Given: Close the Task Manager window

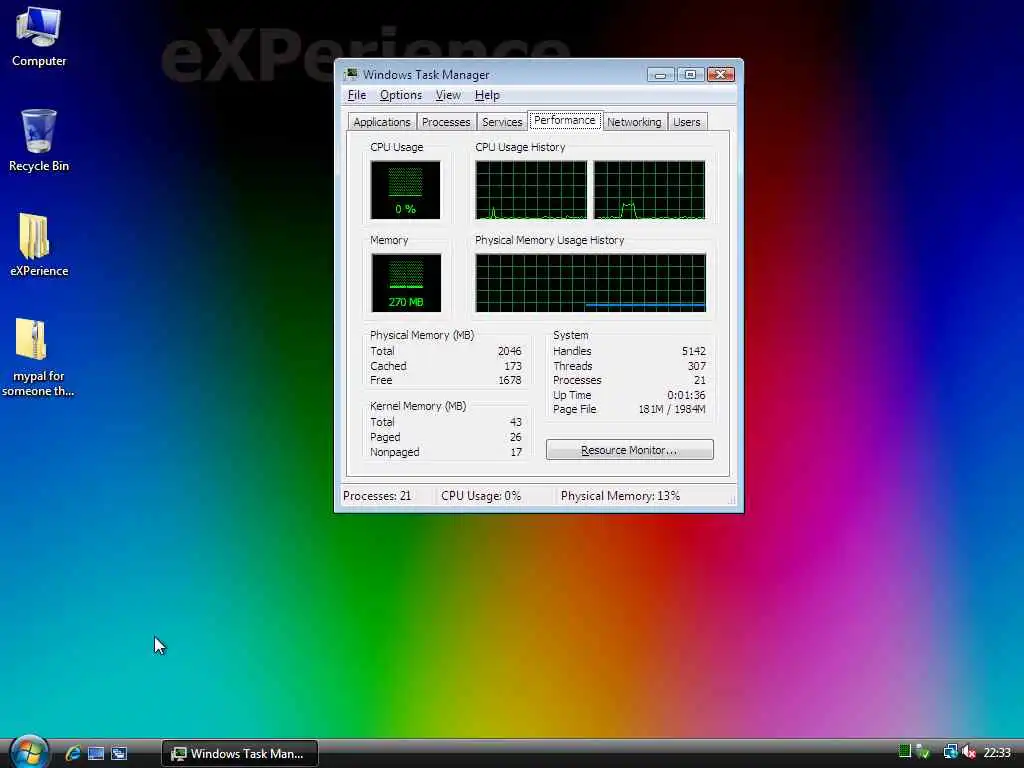Looking at the screenshot, I should 721,75.
